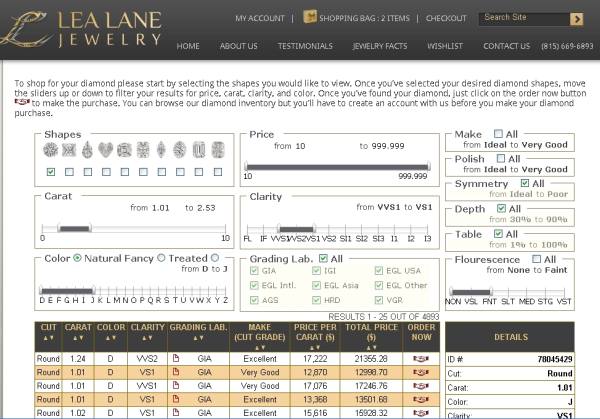This screenshot has height=419, width=600.
Task: Select the heart shape diamond icon
Action: pos(106,150)
